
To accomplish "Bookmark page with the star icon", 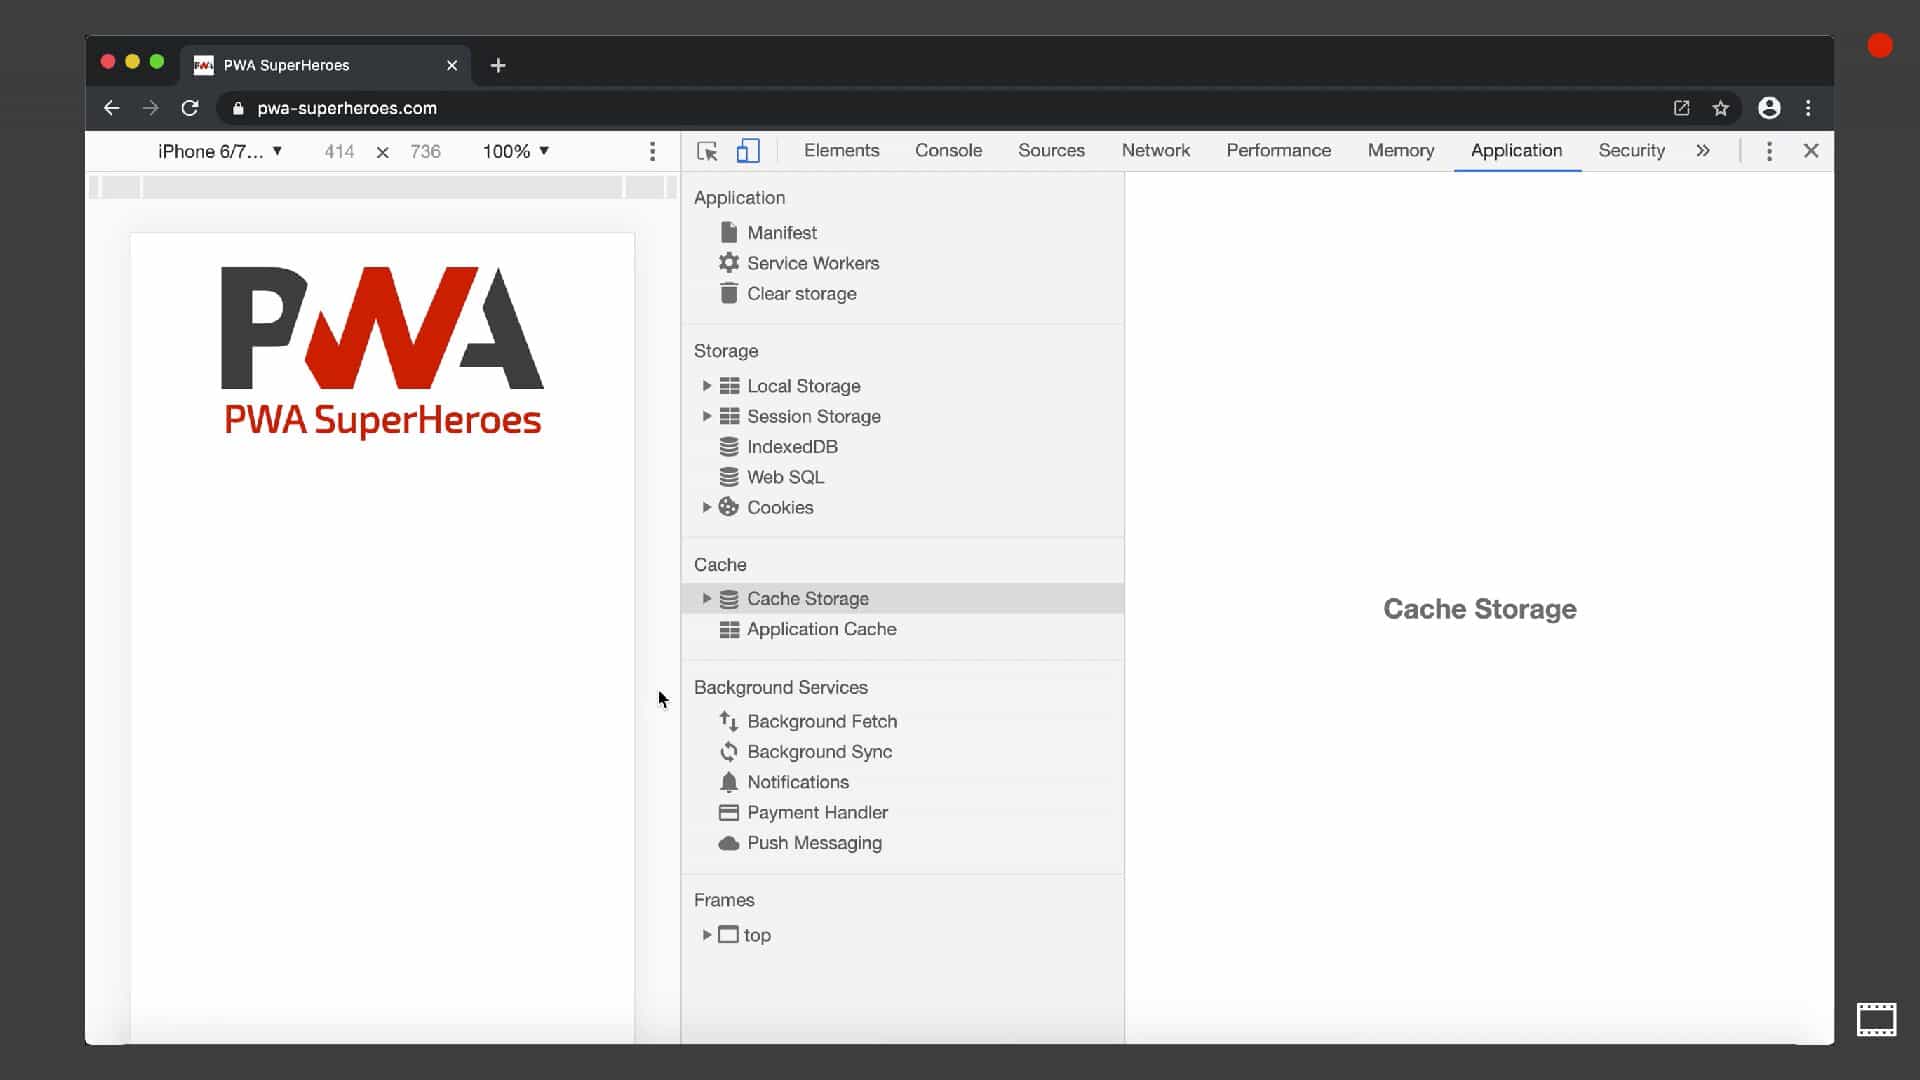I will pyautogui.click(x=1720, y=108).
